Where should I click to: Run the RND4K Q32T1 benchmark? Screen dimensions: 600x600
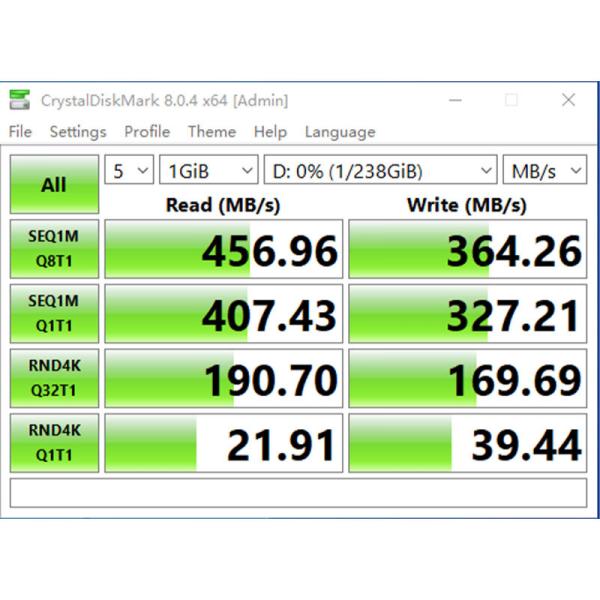54,378
